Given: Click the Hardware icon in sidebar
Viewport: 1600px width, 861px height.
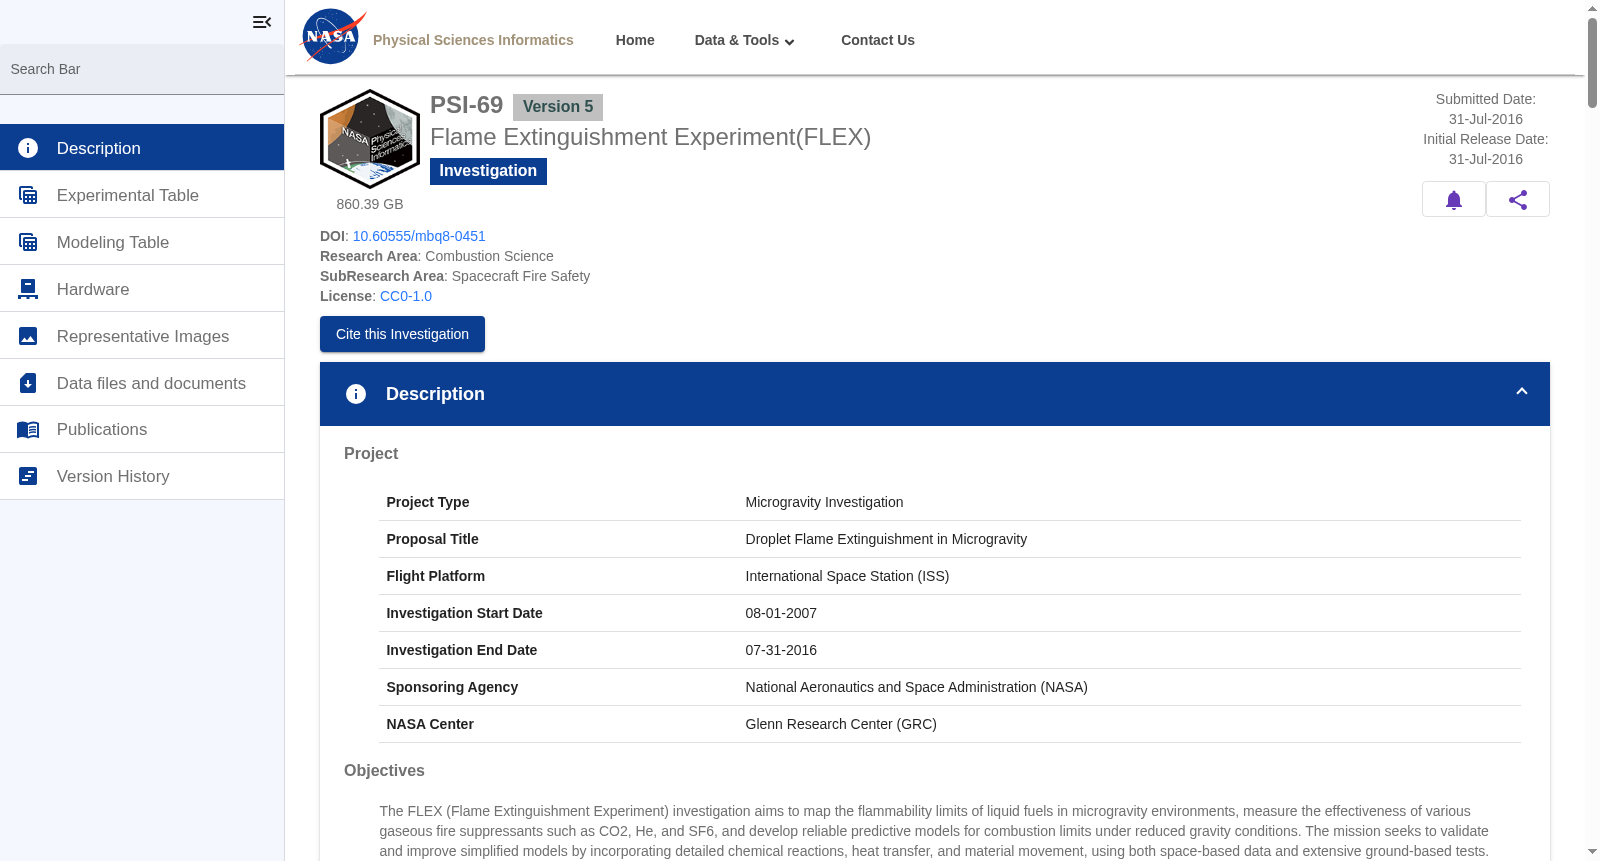Looking at the screenshot, I should coord(28,289).
